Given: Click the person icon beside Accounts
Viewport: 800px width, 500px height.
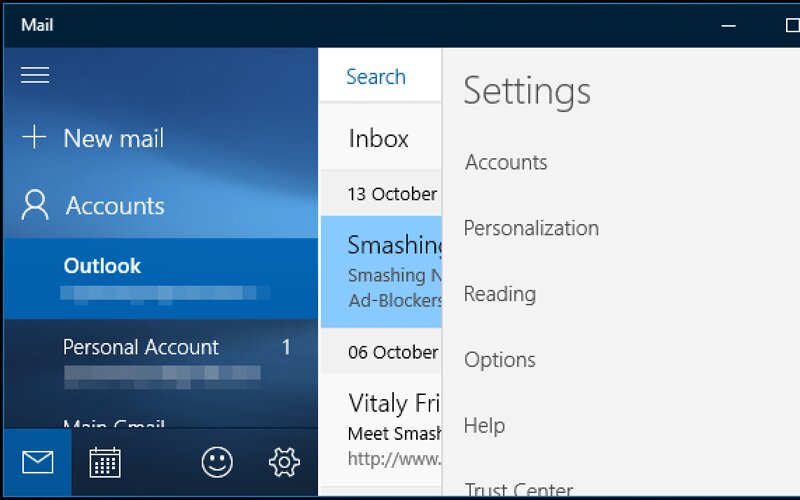Looking at the screenshot, I should (35, 205).
